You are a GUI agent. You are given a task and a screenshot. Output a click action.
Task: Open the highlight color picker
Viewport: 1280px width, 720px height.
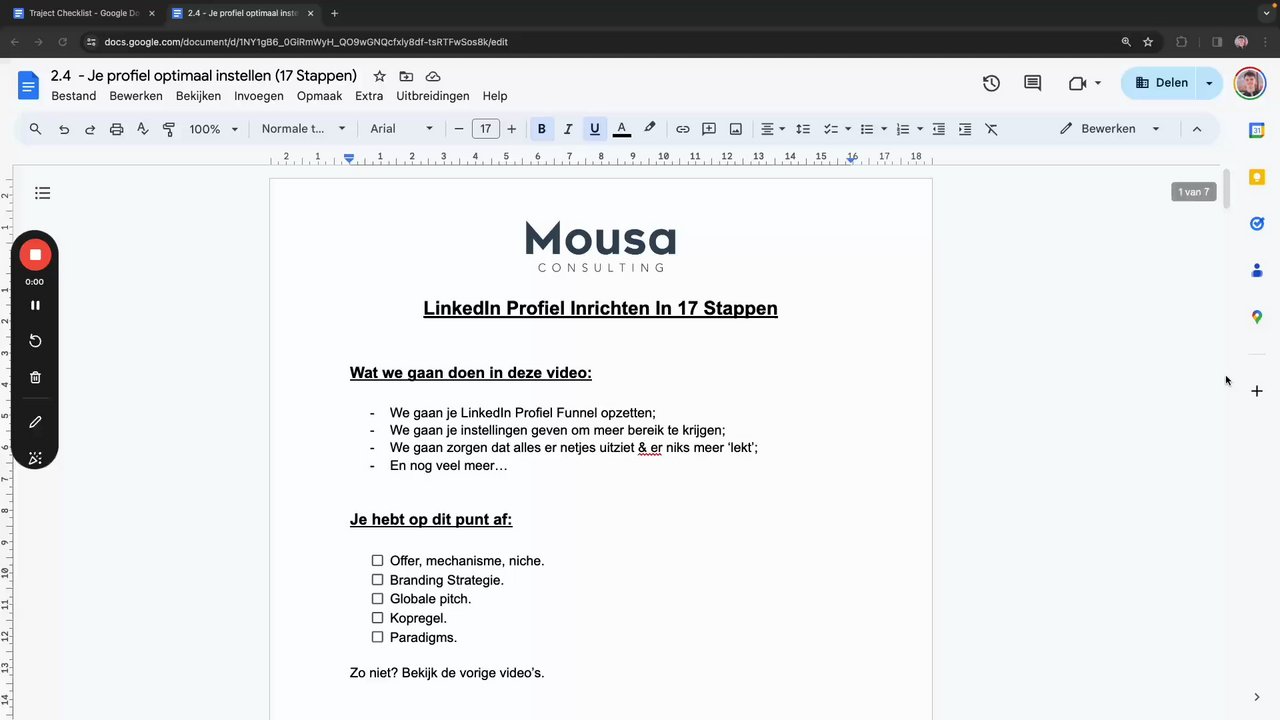[x=649, y=129]
